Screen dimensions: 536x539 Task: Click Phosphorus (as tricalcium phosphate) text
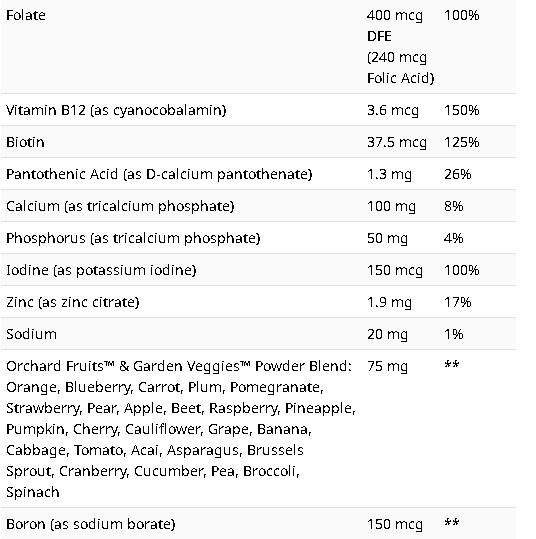point(133,238)
